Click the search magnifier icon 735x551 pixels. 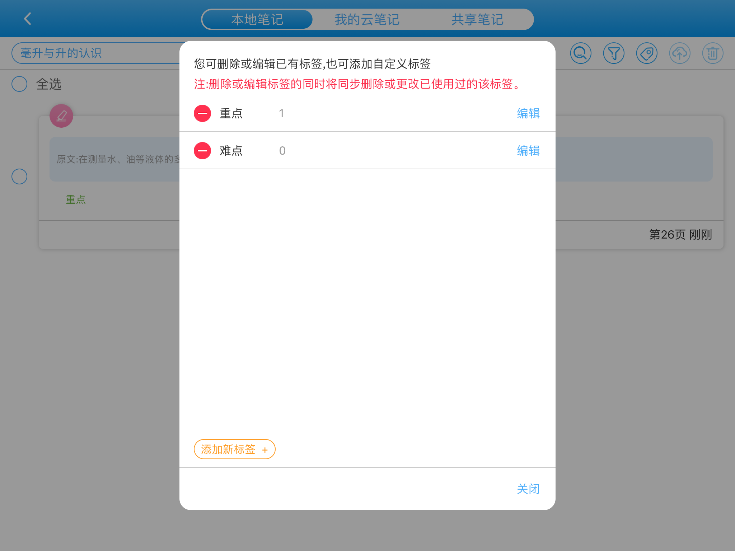coord(580,53)
